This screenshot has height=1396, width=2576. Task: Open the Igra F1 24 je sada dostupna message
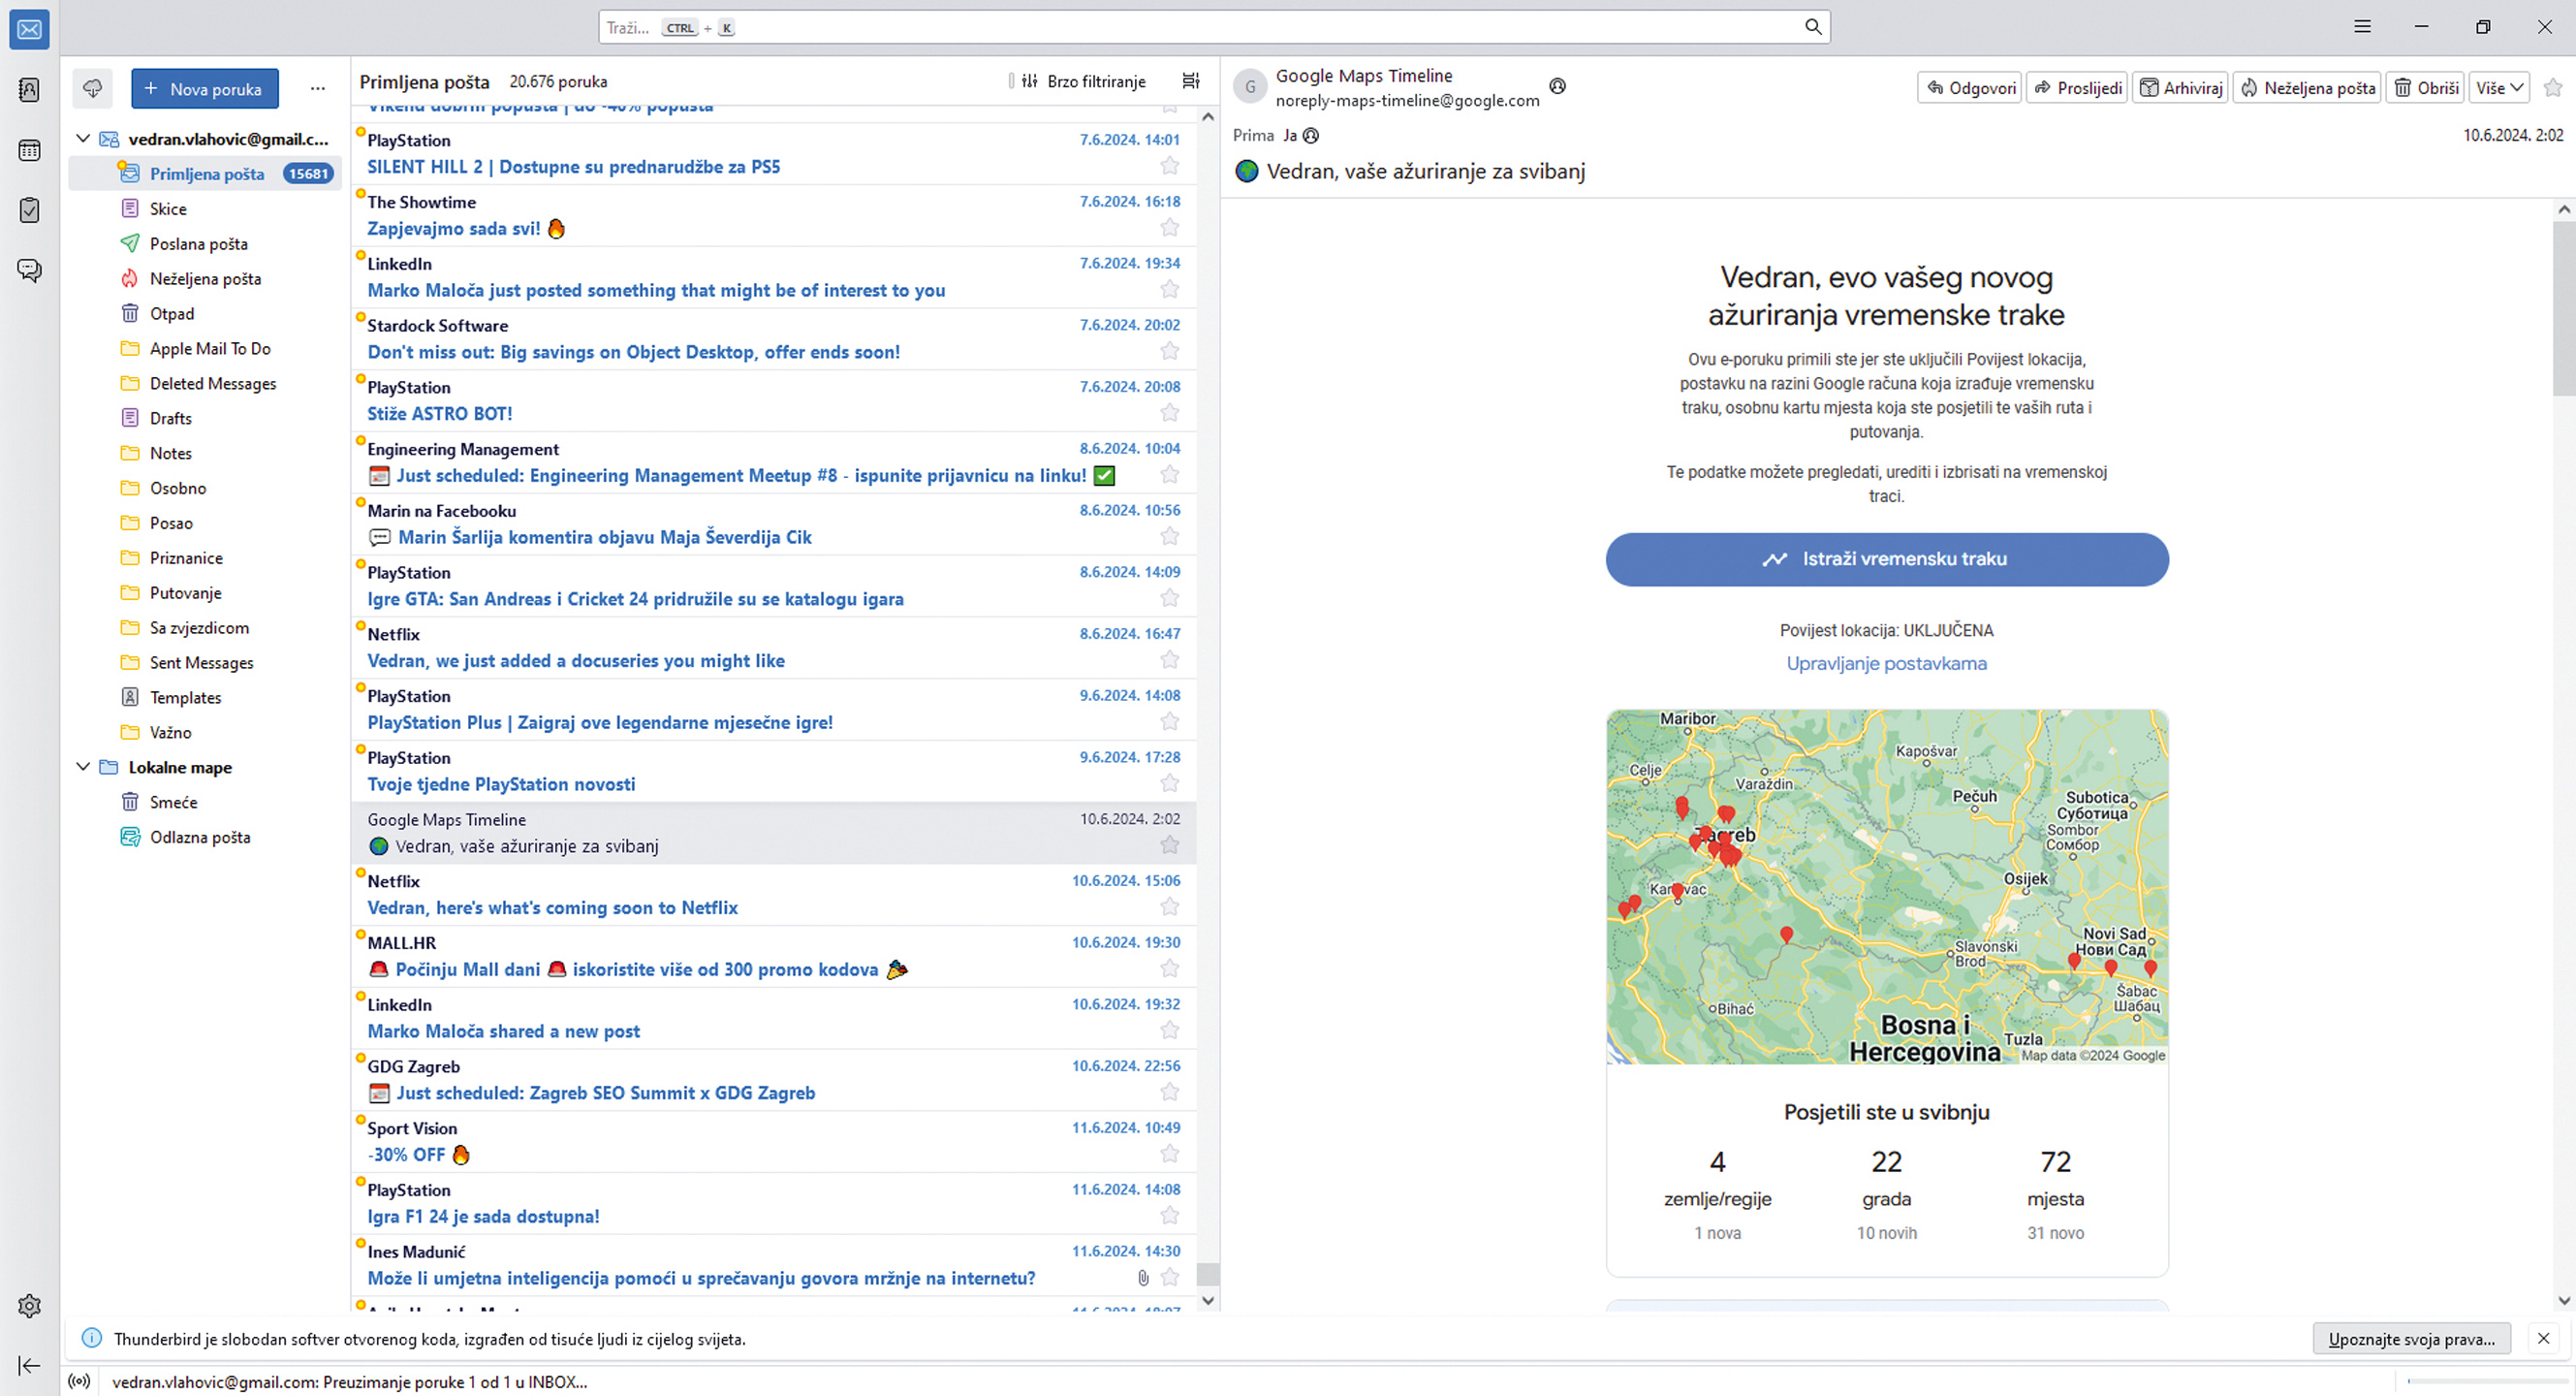coord(774,1203)
